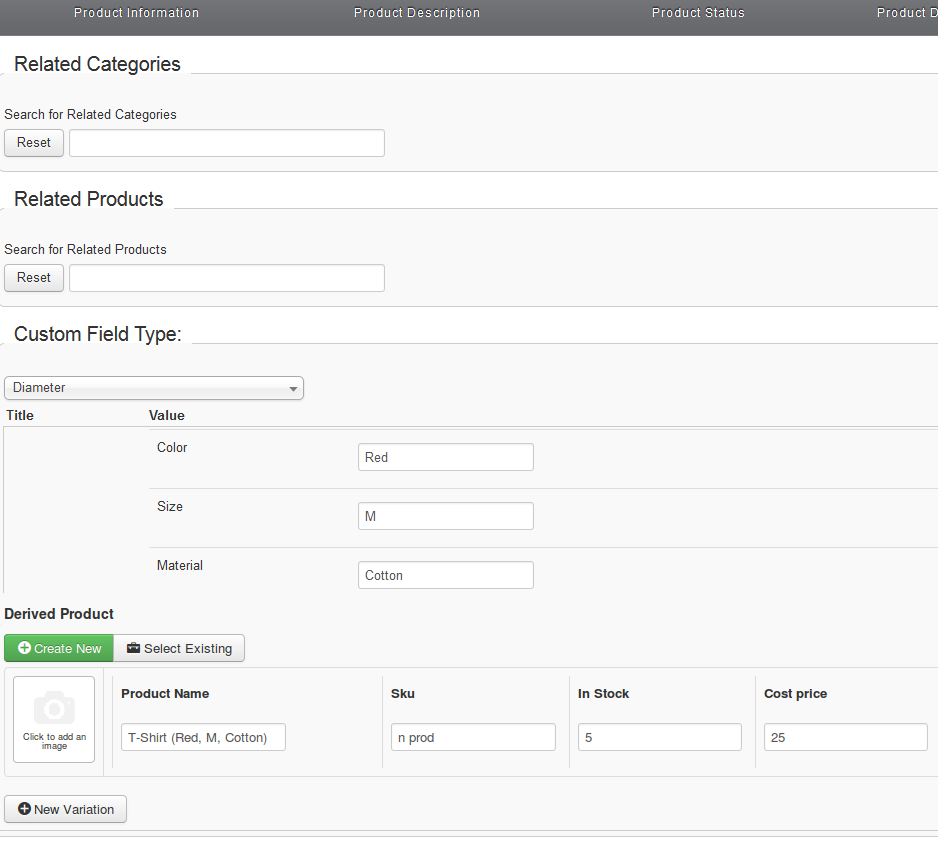This screenshot has width=938, height=850.
Task: Reset the Related Categories search
Action: click(34, 143)
